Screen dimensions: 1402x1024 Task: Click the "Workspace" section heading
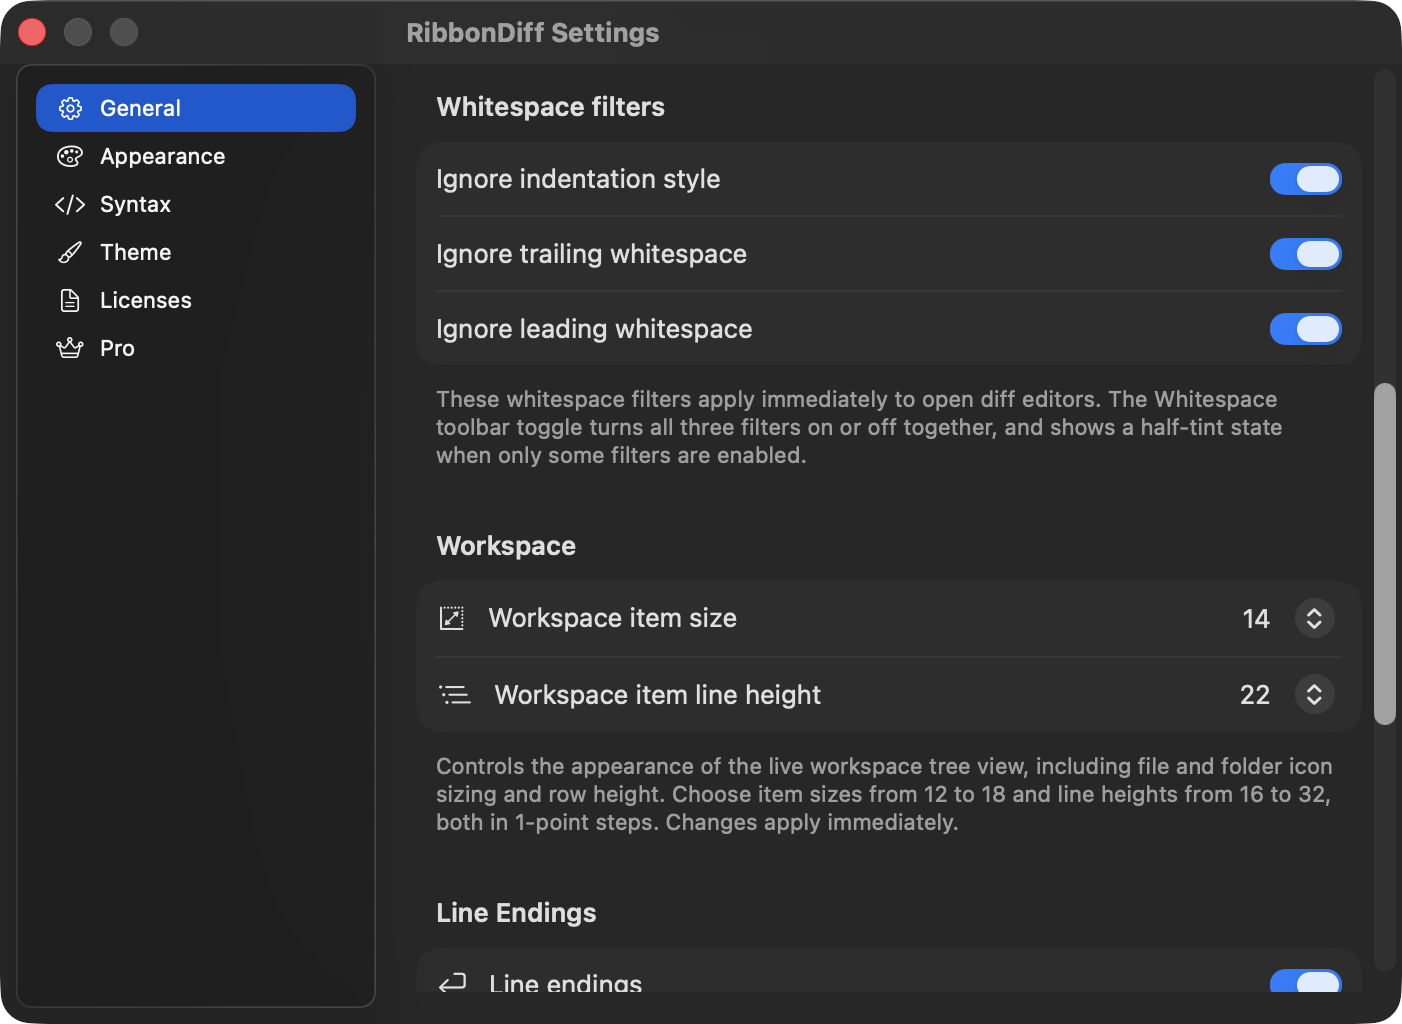click(506, 546)
